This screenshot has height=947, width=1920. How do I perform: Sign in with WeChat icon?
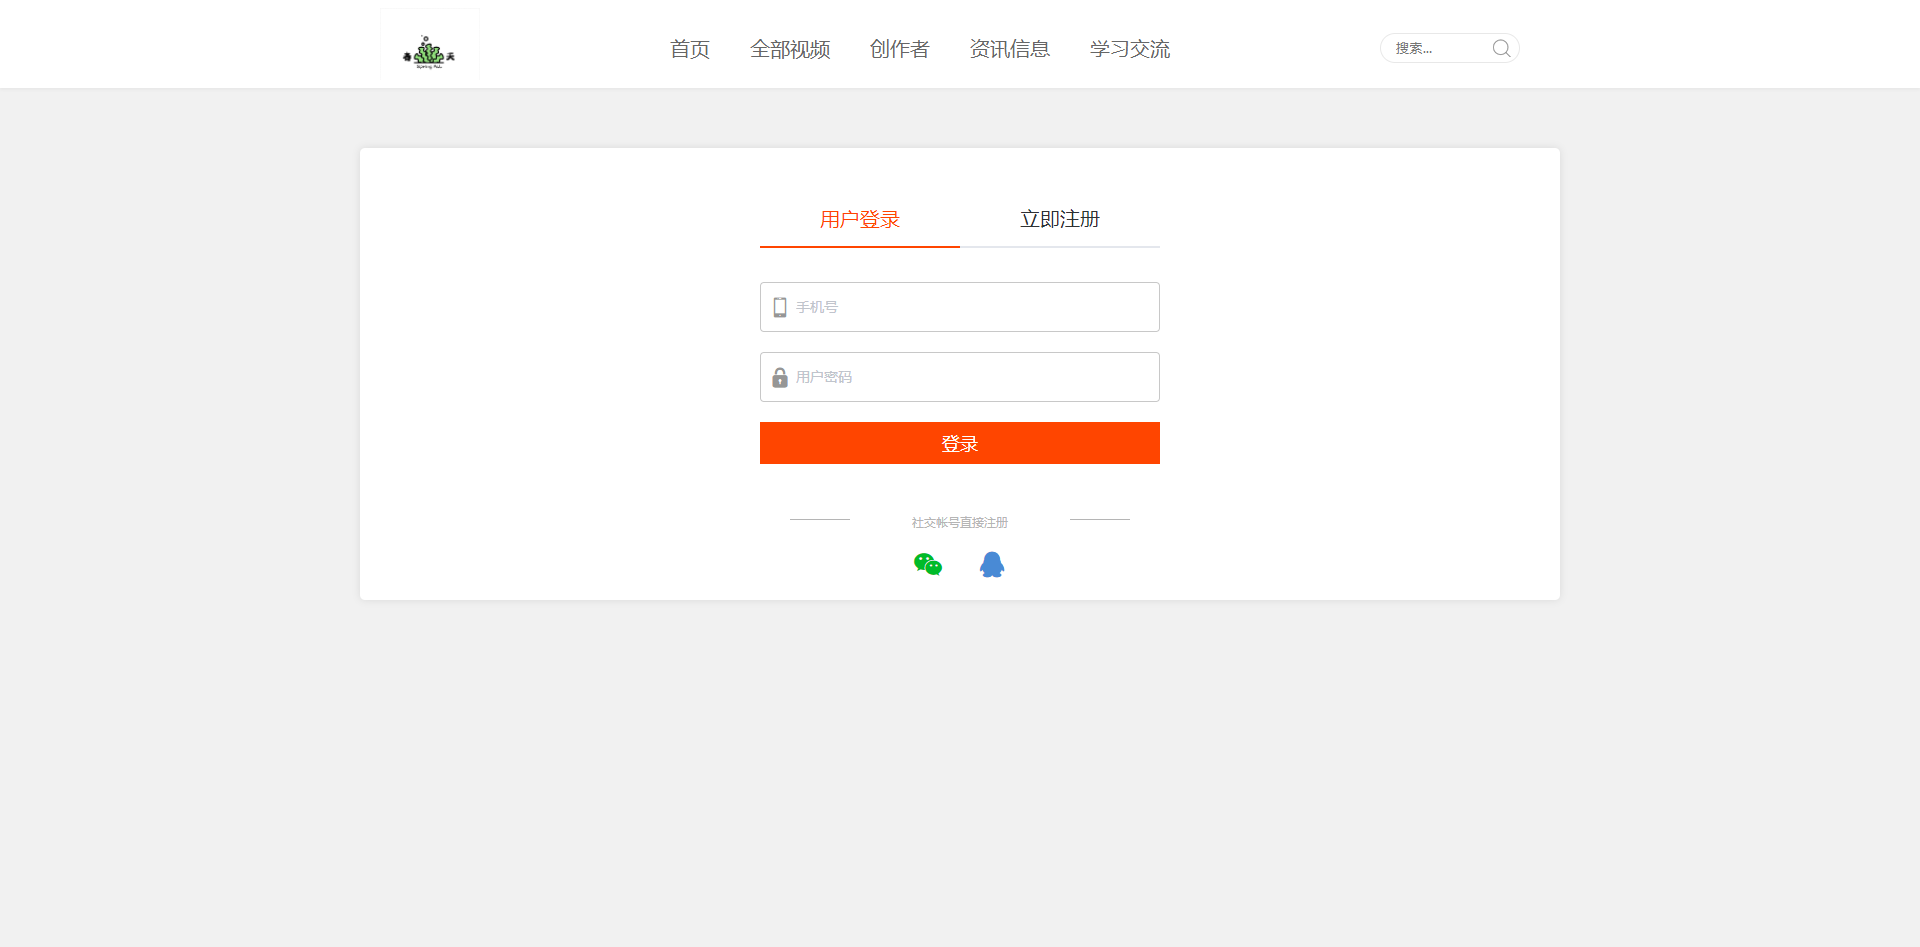[928, 565]
